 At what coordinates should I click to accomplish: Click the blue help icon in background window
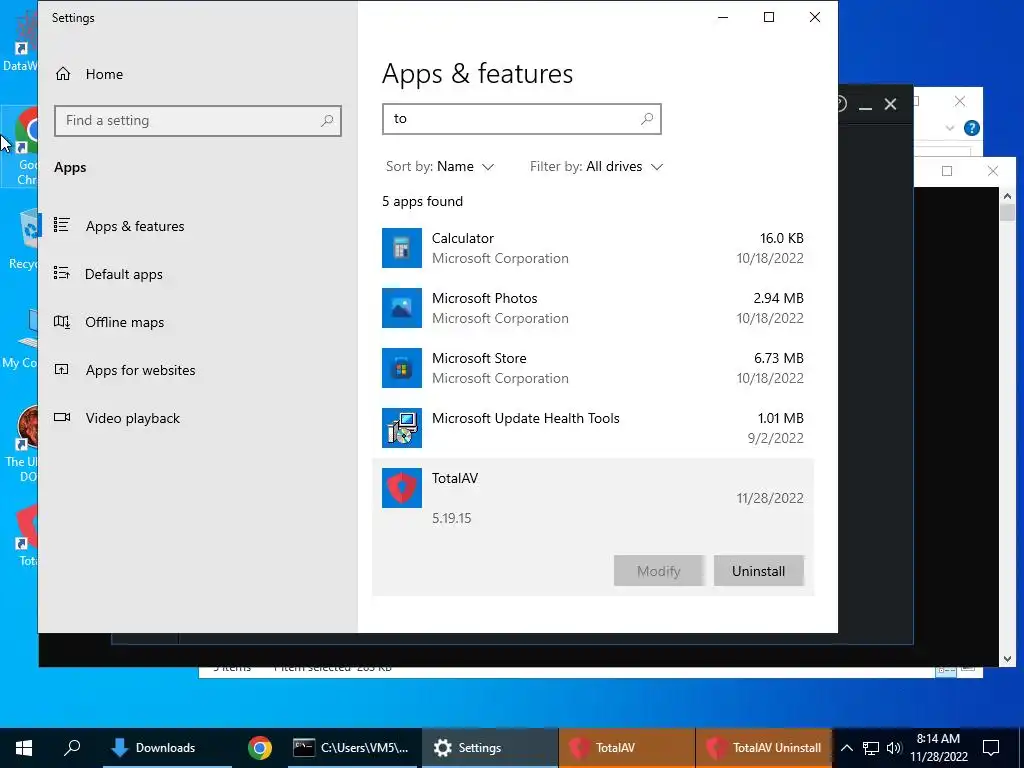click(x=972, y=129)
